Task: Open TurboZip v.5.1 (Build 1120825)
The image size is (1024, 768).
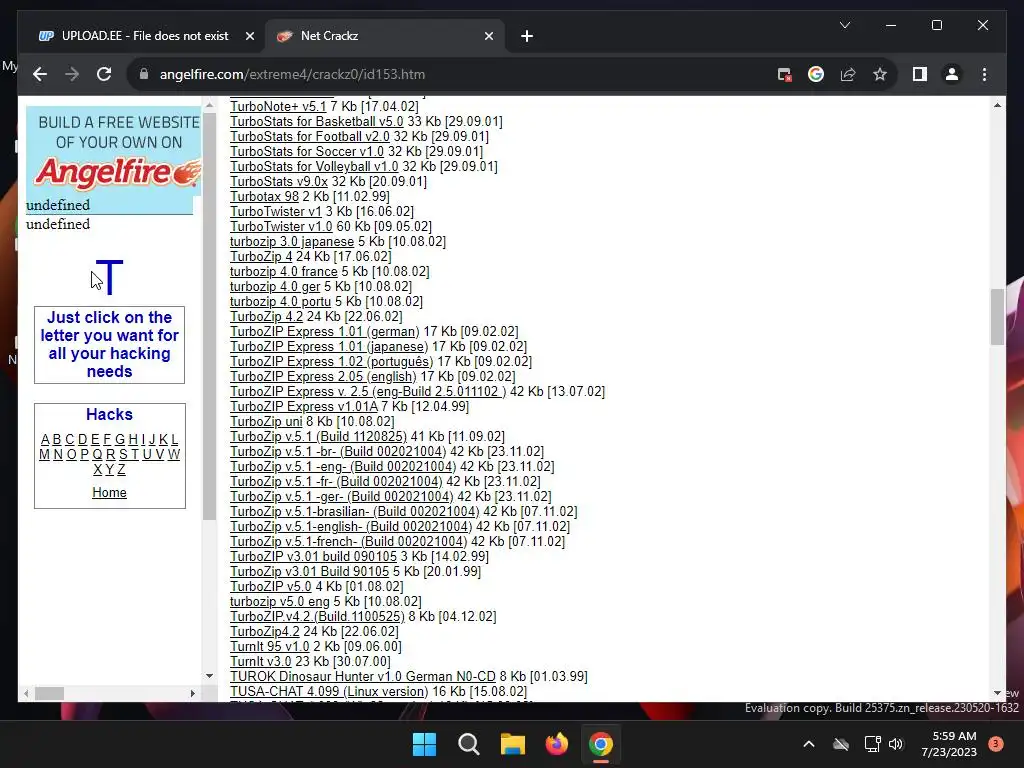Action: point(318,437)
